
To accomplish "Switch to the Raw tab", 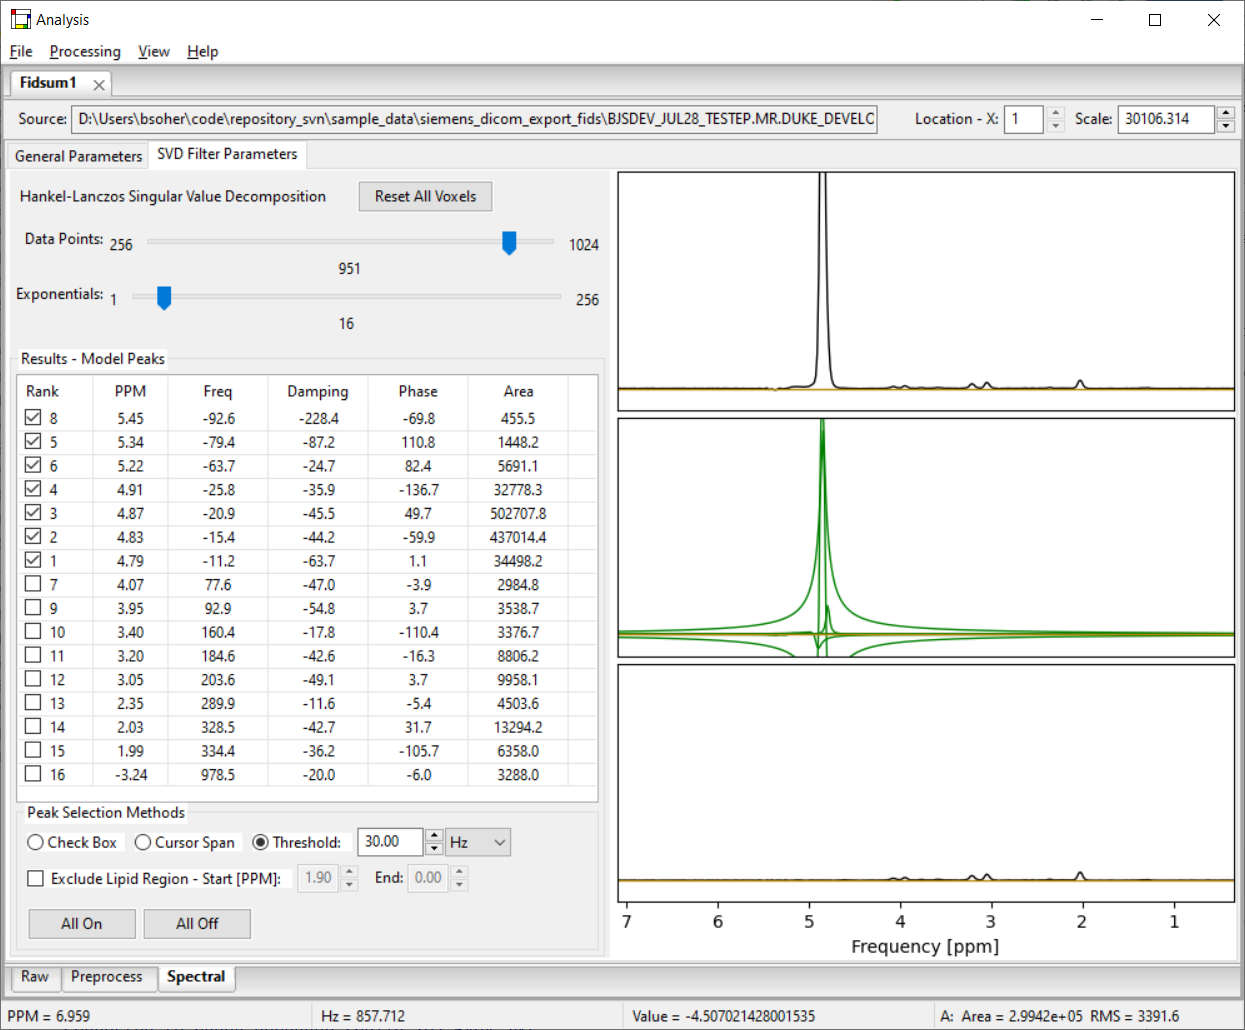I will [x=34, y=977].
